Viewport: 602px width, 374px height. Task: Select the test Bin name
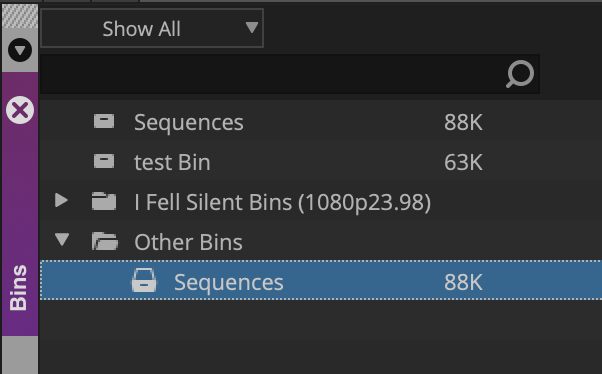172,162
